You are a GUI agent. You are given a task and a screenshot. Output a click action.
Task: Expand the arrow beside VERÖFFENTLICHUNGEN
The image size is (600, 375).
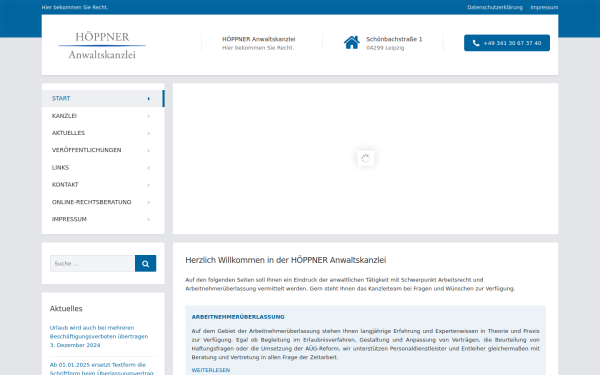(x=148, y=150)
